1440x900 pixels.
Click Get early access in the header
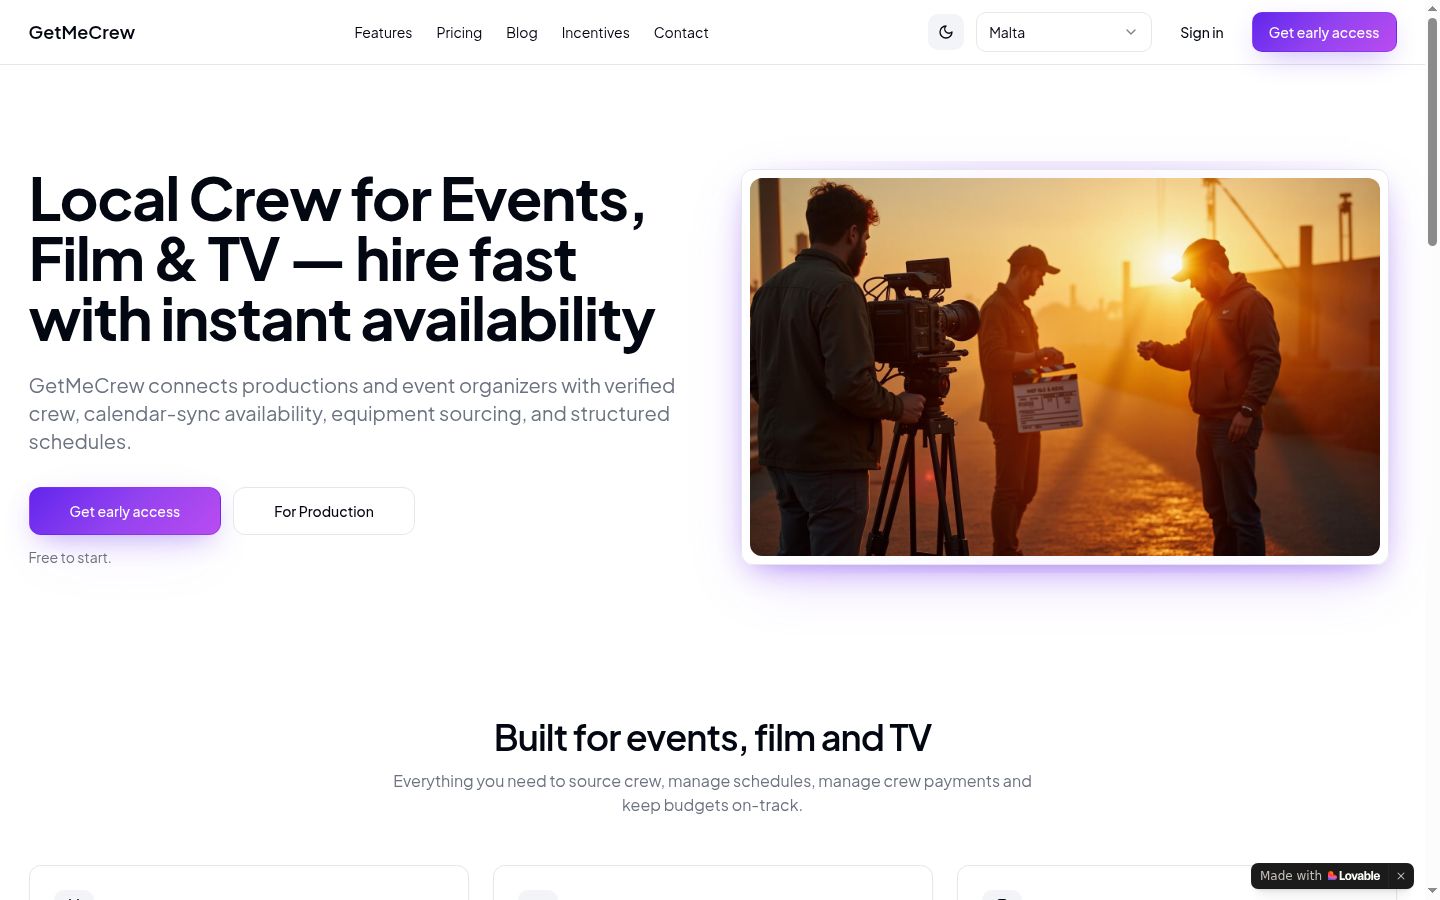click(1324, 32)
